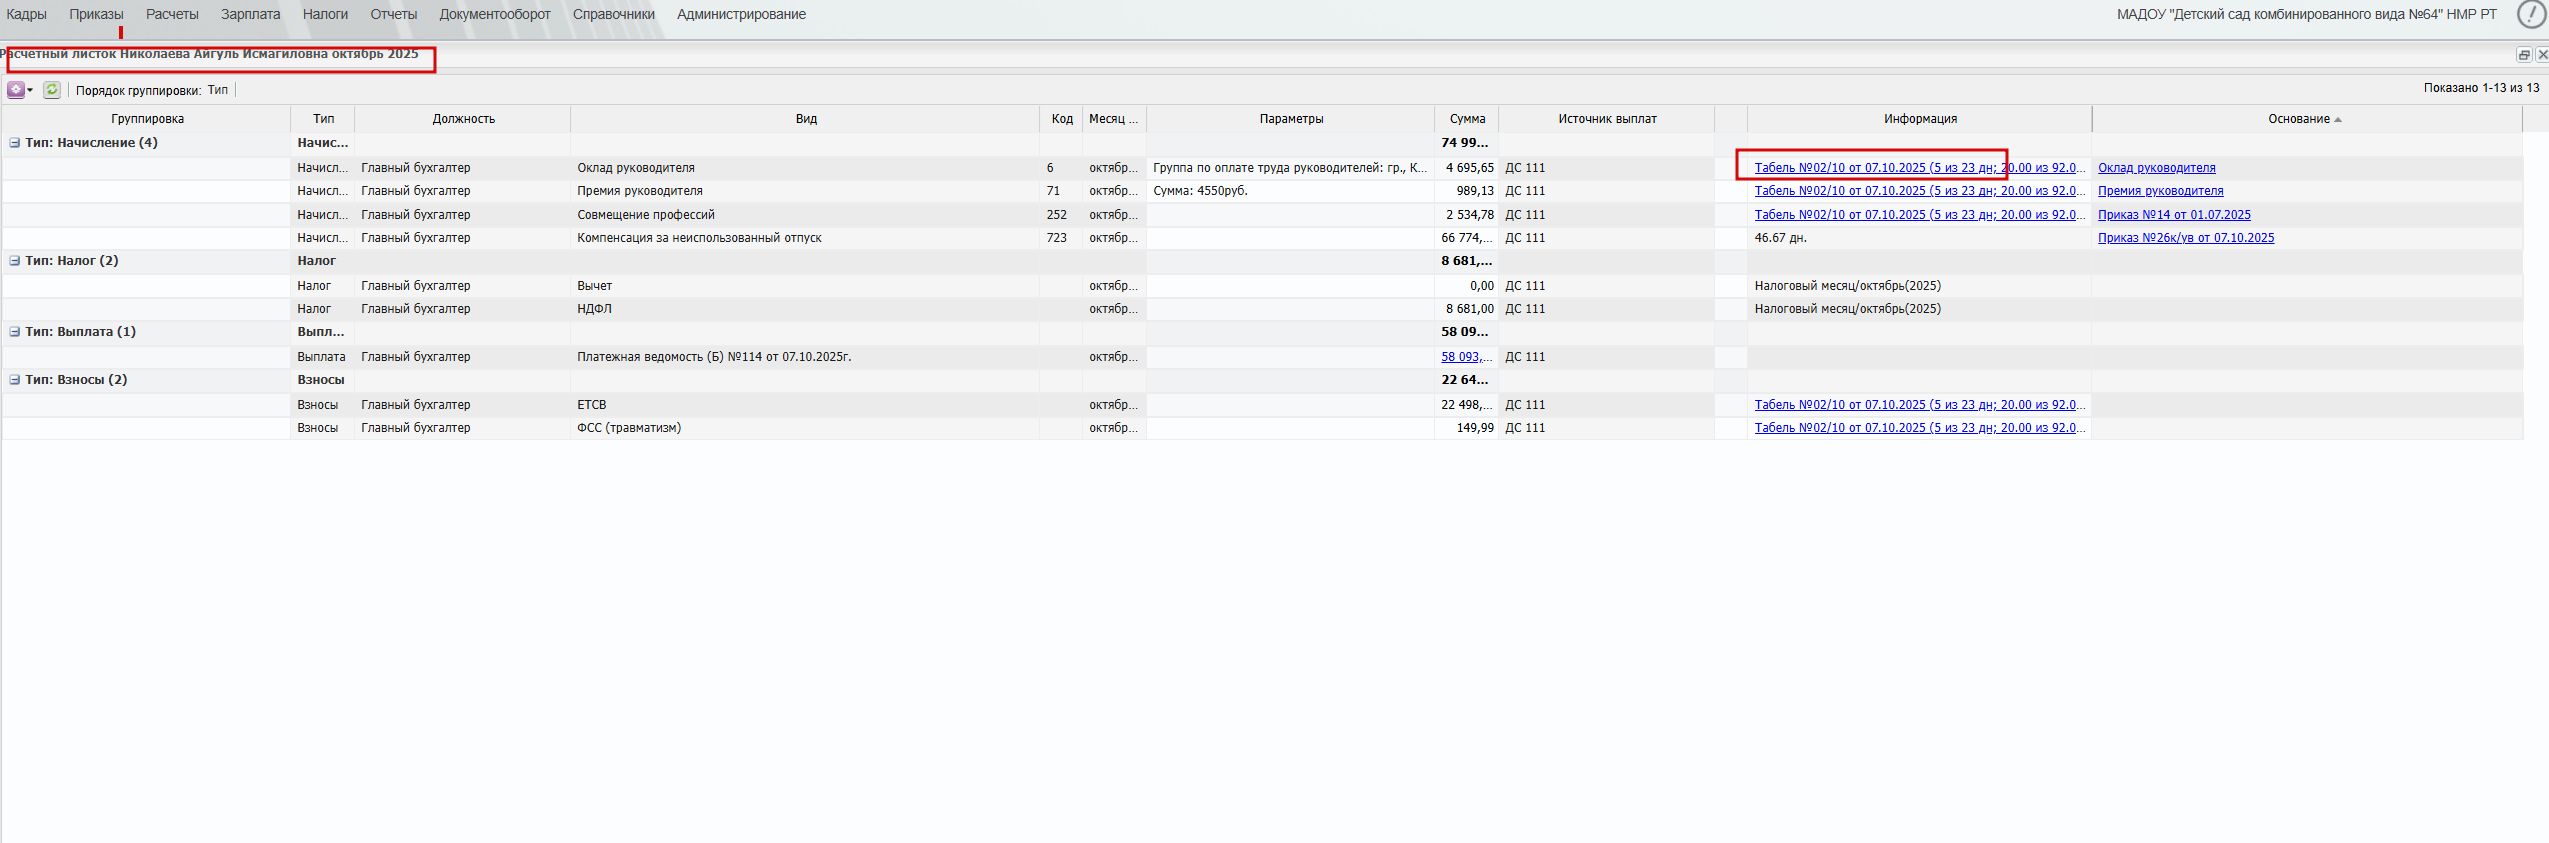
Task: Click the Тип grouping order label
Action: pyautogui.click(x=218, y=90)
